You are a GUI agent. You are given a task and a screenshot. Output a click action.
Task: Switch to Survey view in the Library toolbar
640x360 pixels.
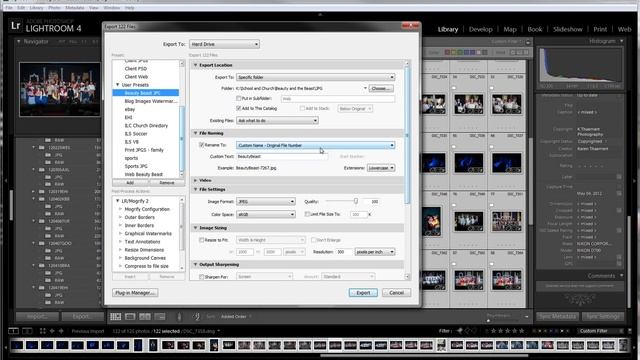click(160, 317)
